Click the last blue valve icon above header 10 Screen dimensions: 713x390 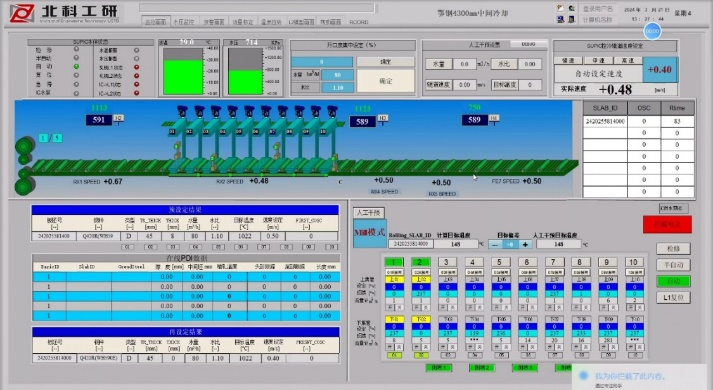tap(332, 110)
